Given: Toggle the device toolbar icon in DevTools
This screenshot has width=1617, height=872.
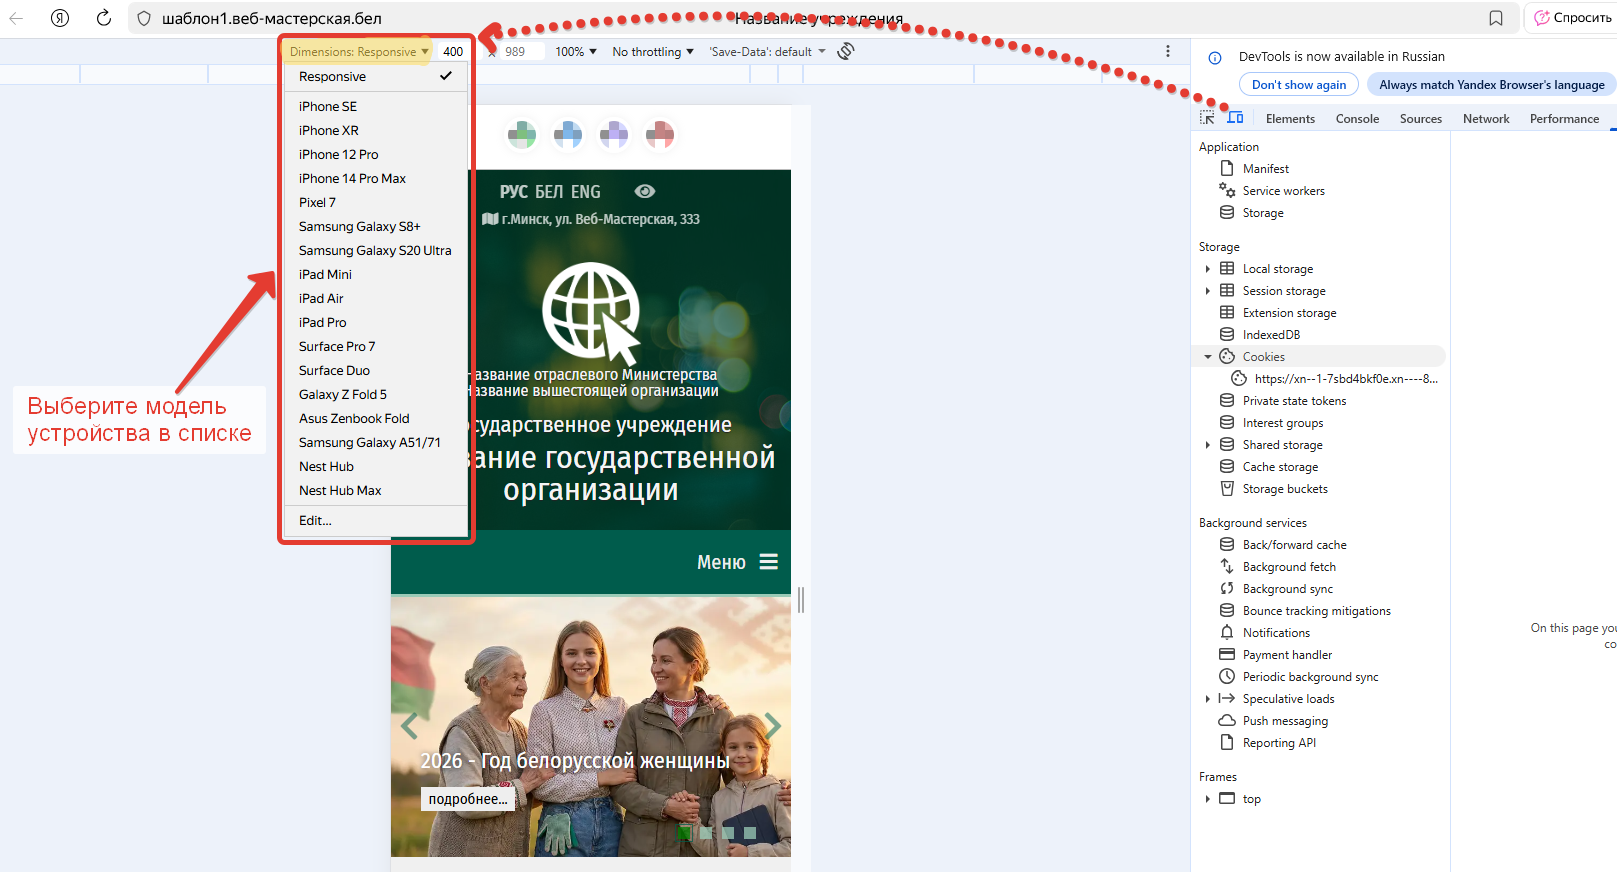Looking at the screenshot, I should point(1235,118).
